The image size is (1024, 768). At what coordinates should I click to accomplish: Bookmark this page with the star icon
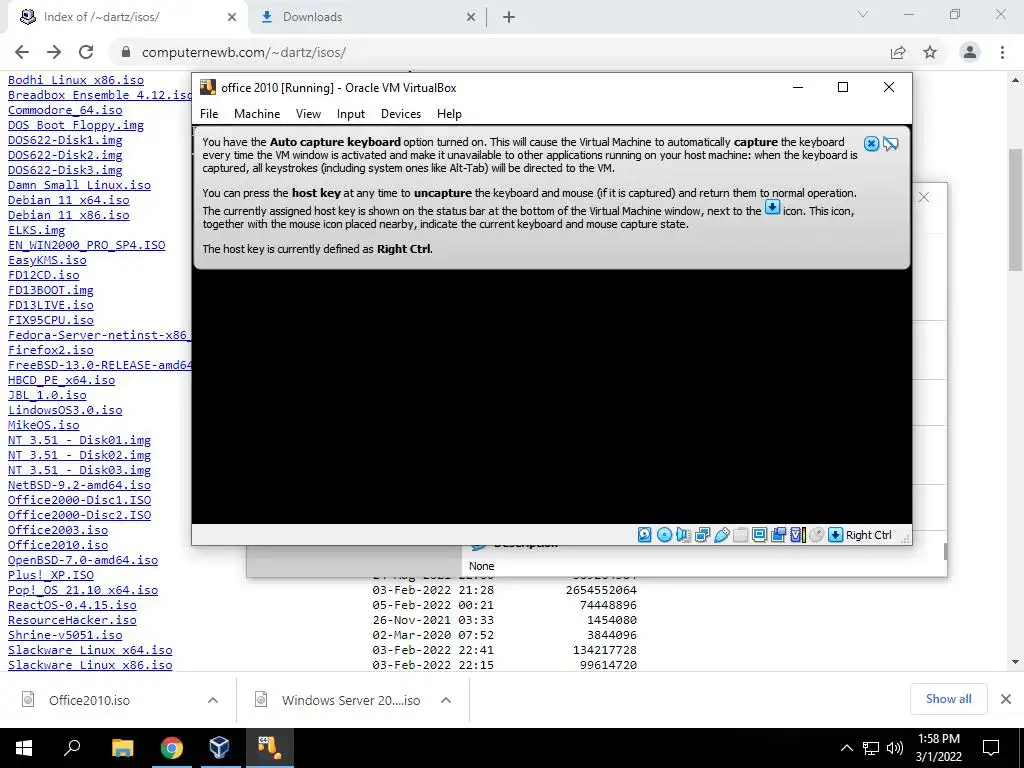tap(930, 52)
